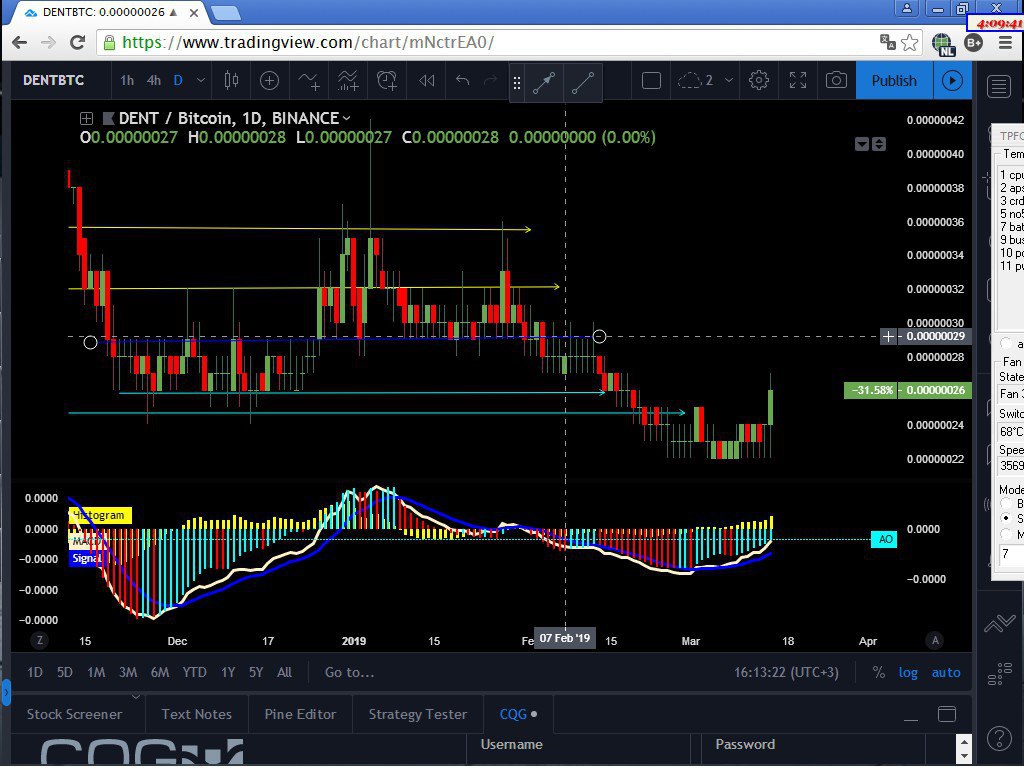Select the plain trend line tool

tap(583, 83)
